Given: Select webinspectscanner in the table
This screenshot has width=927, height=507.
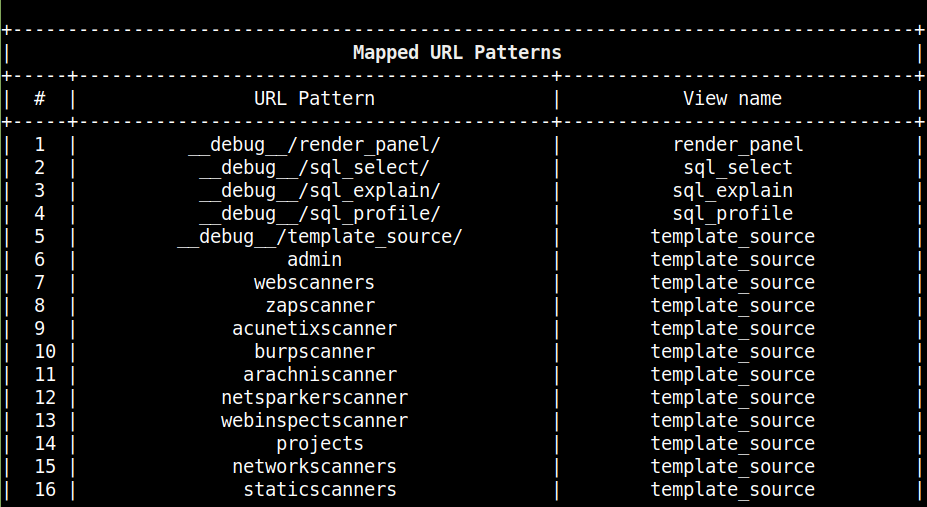Looking at the screenshot, I should click(x=315, y=421).
